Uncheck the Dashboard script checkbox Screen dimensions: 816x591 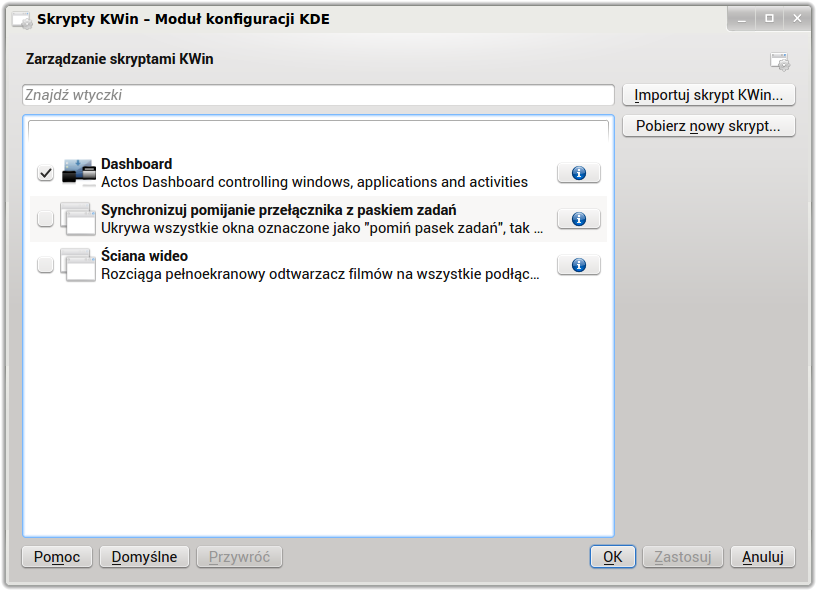45,173
